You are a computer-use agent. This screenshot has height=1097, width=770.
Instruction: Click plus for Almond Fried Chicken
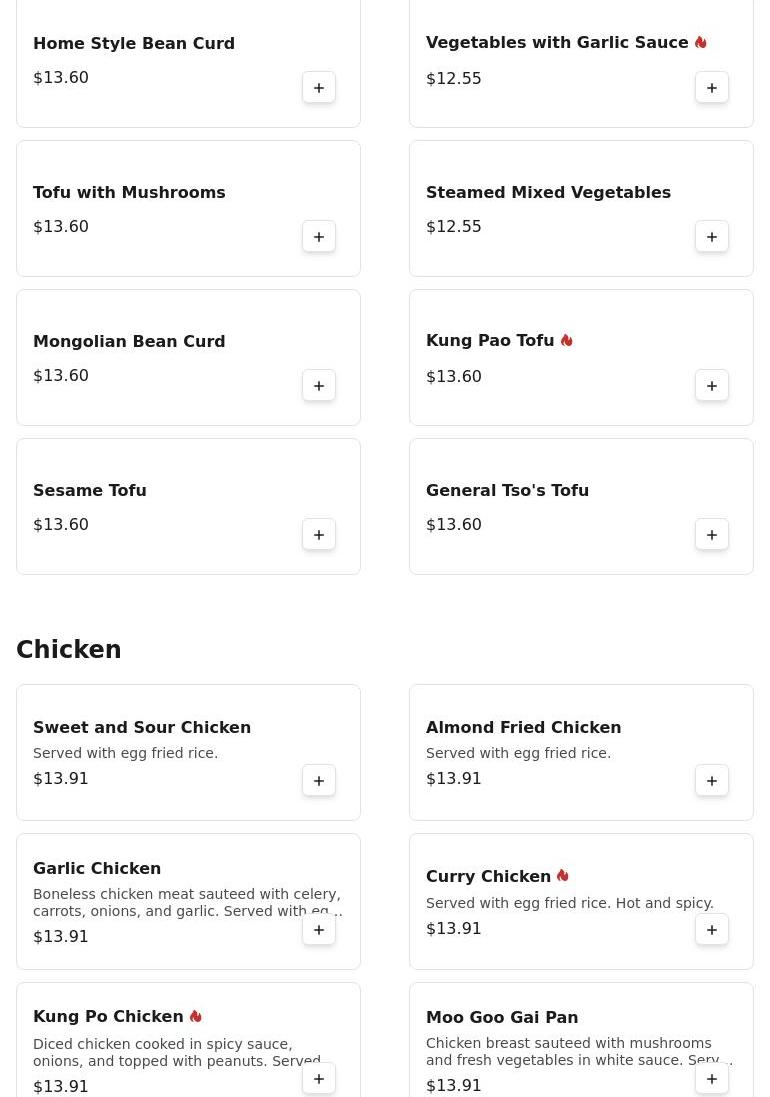(x=712, y=781)
